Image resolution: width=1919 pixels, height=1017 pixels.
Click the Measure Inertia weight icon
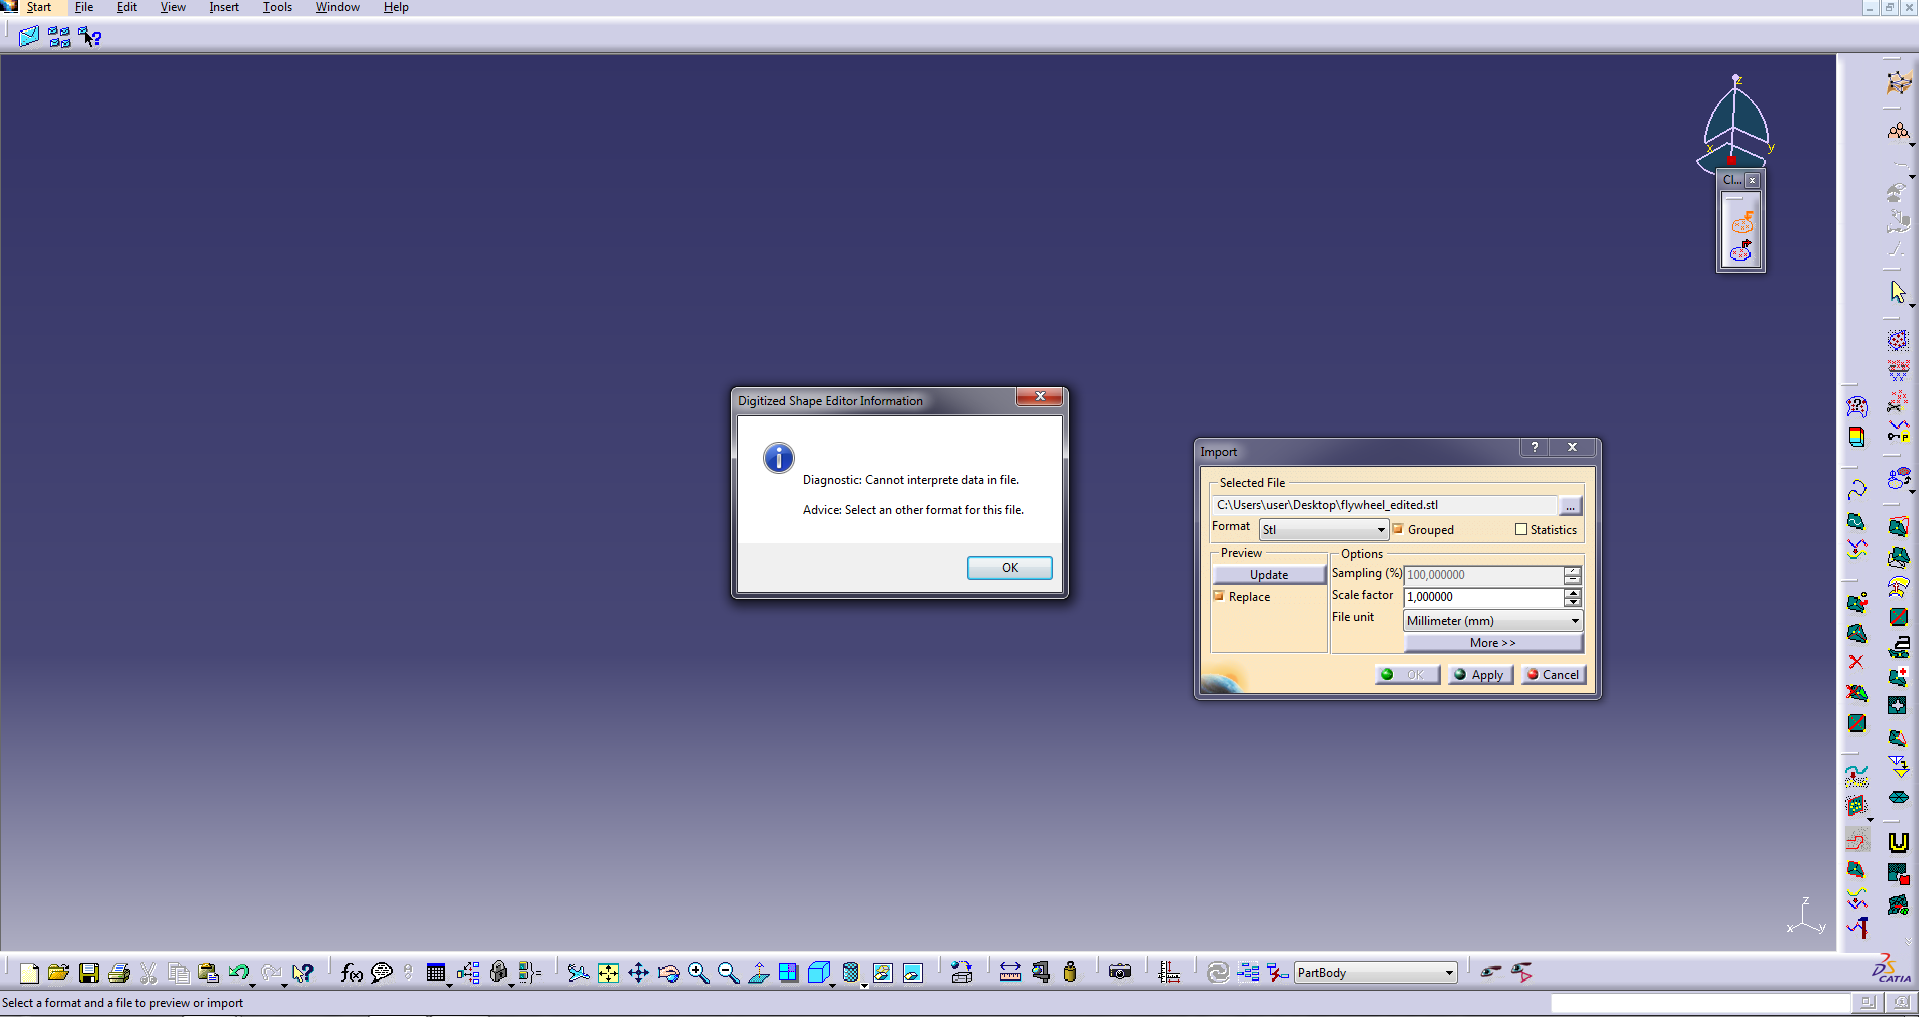pyautogui.click(x=1070, y=973)
